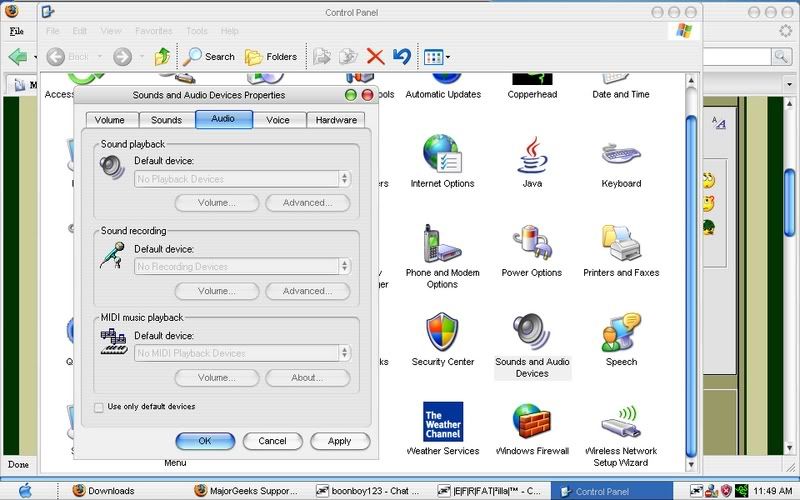
Task: Expand the sound playback default device dropdown
Action: 344,179
